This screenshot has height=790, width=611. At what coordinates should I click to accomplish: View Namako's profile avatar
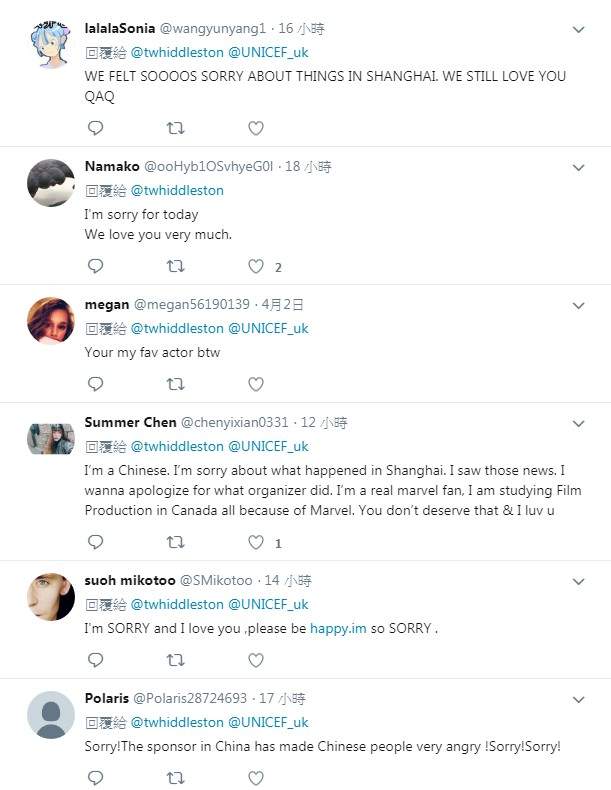50,183
